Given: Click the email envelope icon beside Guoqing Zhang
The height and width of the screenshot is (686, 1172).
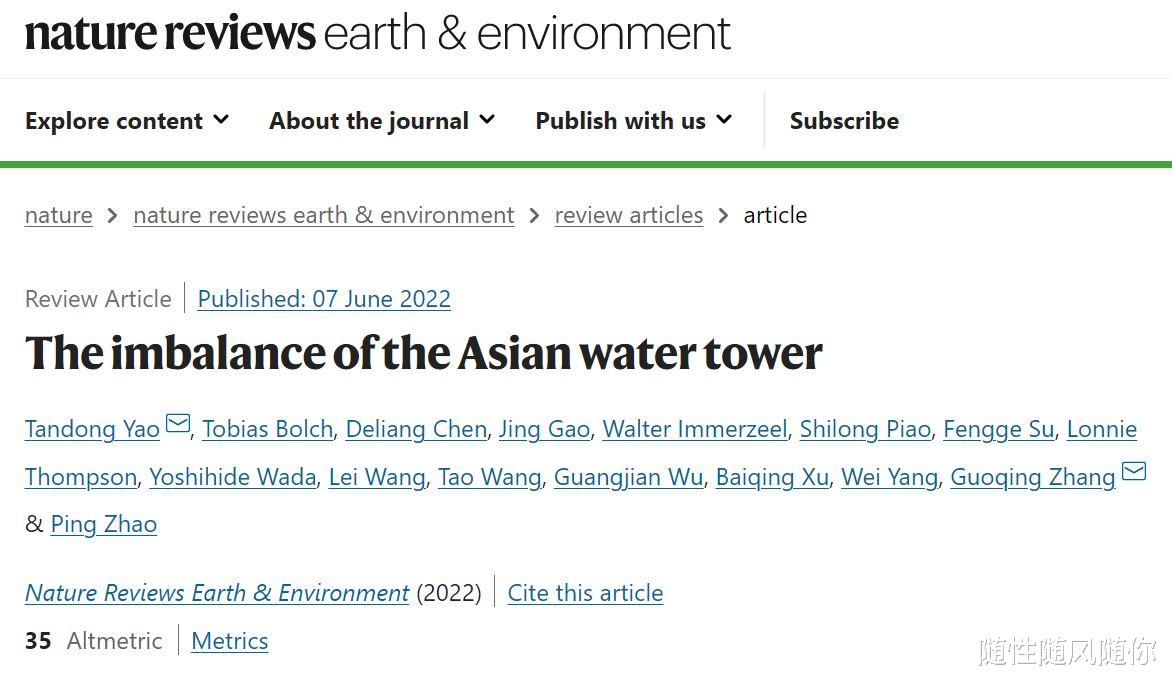Looking at the screenshot, I should coord(1134,472).
